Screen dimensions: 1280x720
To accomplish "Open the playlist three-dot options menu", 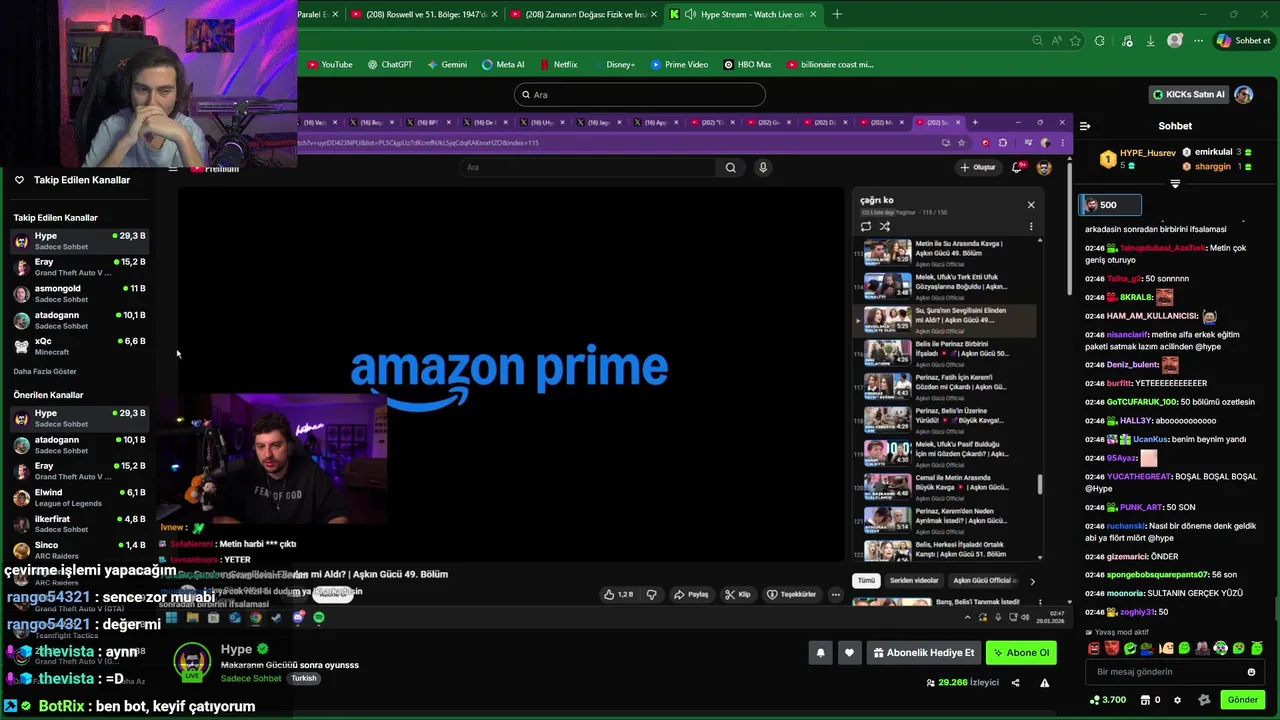I will tap(1031, 227).
